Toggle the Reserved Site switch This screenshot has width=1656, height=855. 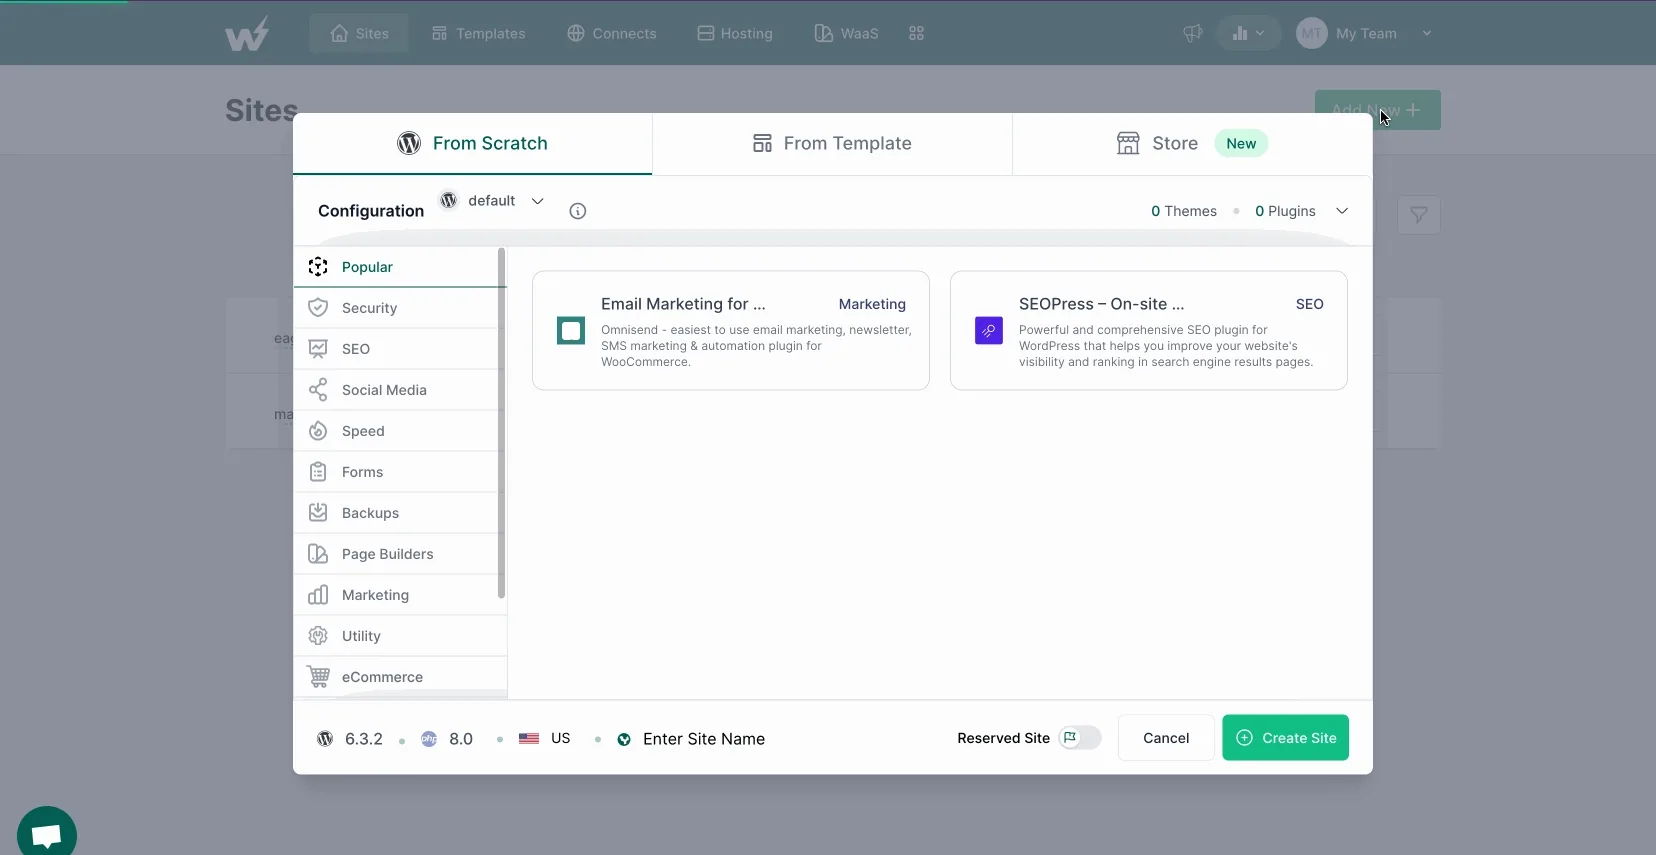tap(1080, 738)
